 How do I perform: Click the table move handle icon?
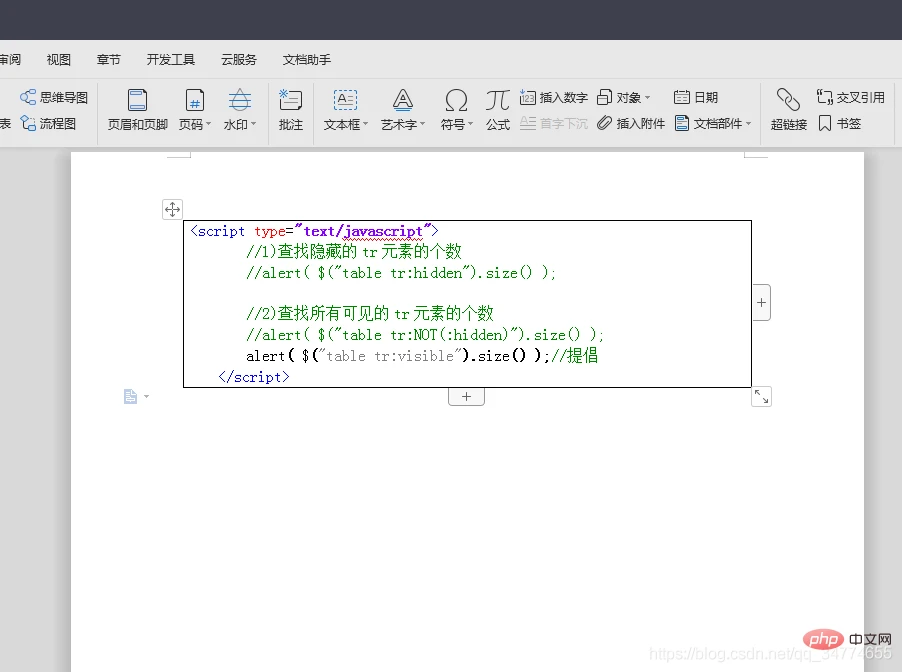point(173,209)
